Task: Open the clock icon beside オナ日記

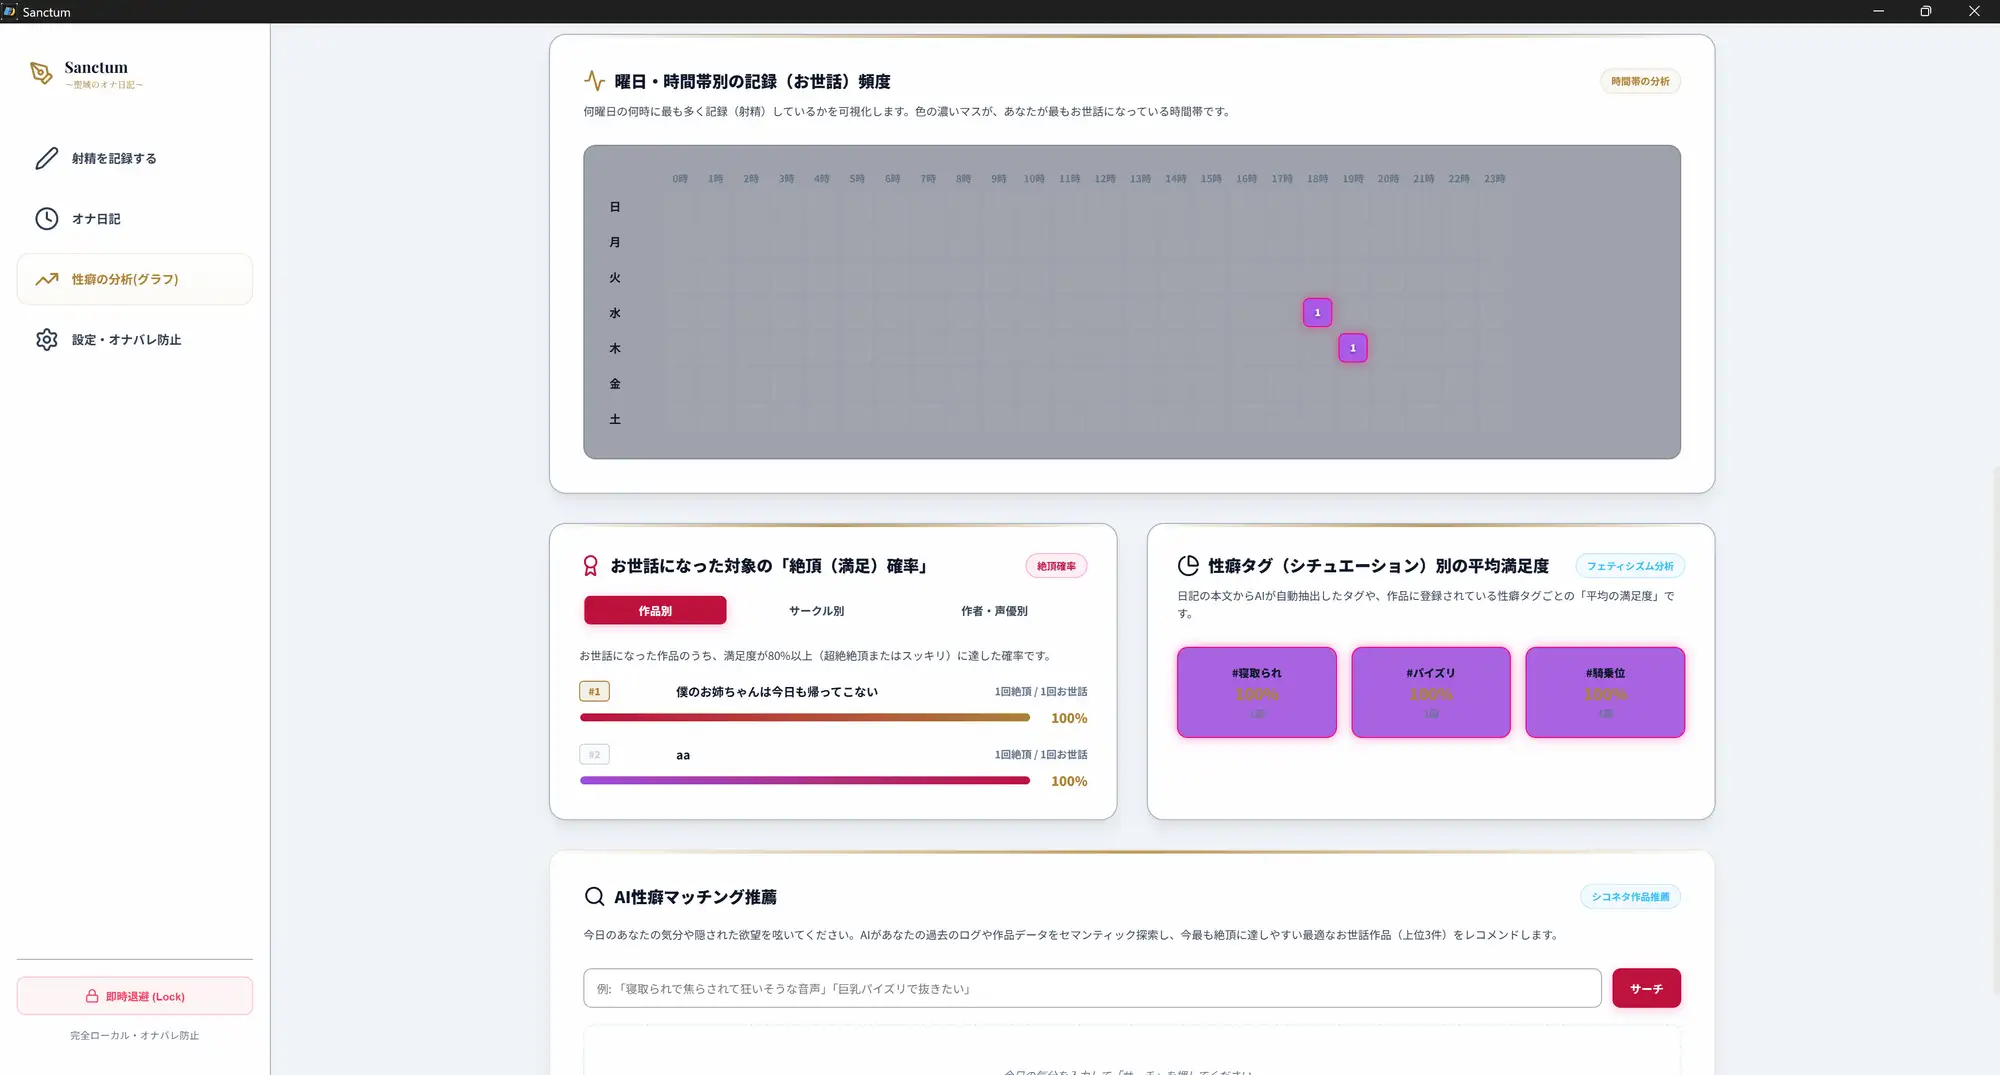Action: [x=47, y=219]
